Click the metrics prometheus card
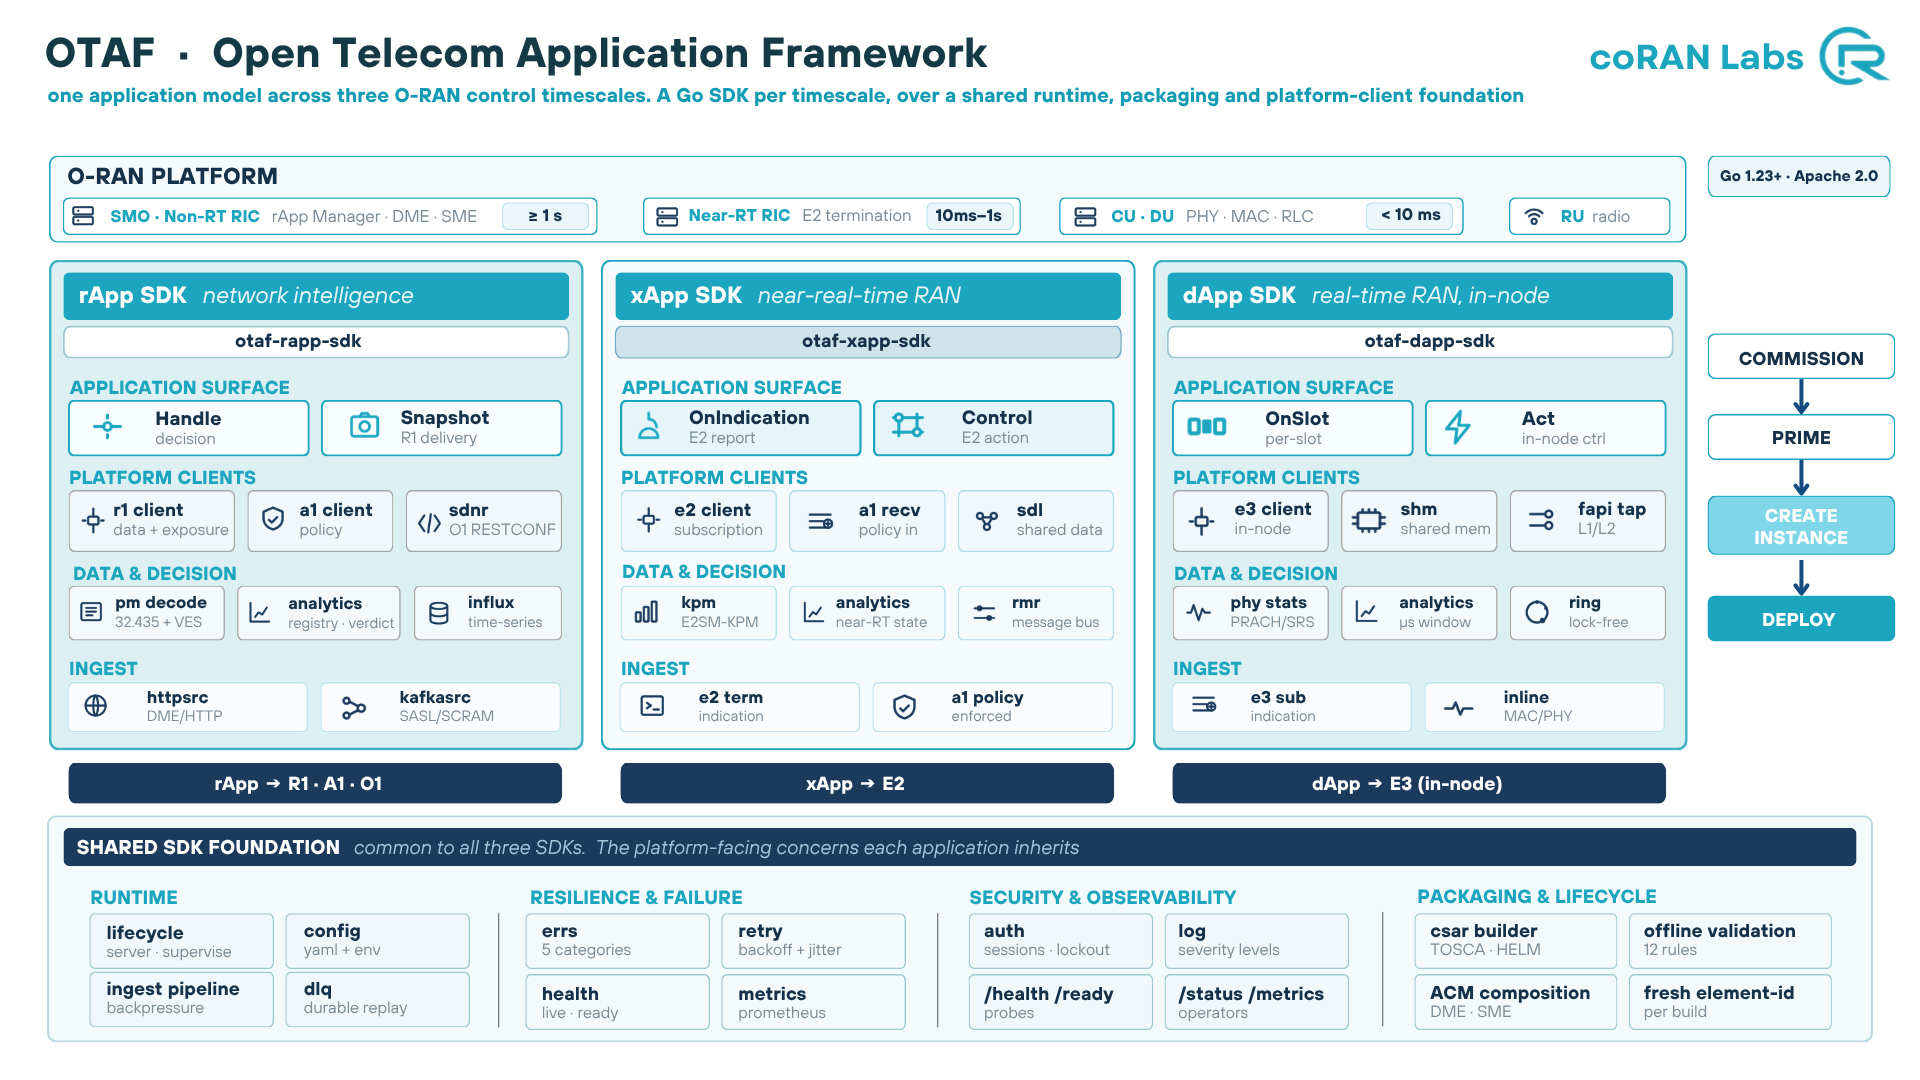Image resolution: width=1920 pixels, height=1080 pixels. click(813, 1002)
